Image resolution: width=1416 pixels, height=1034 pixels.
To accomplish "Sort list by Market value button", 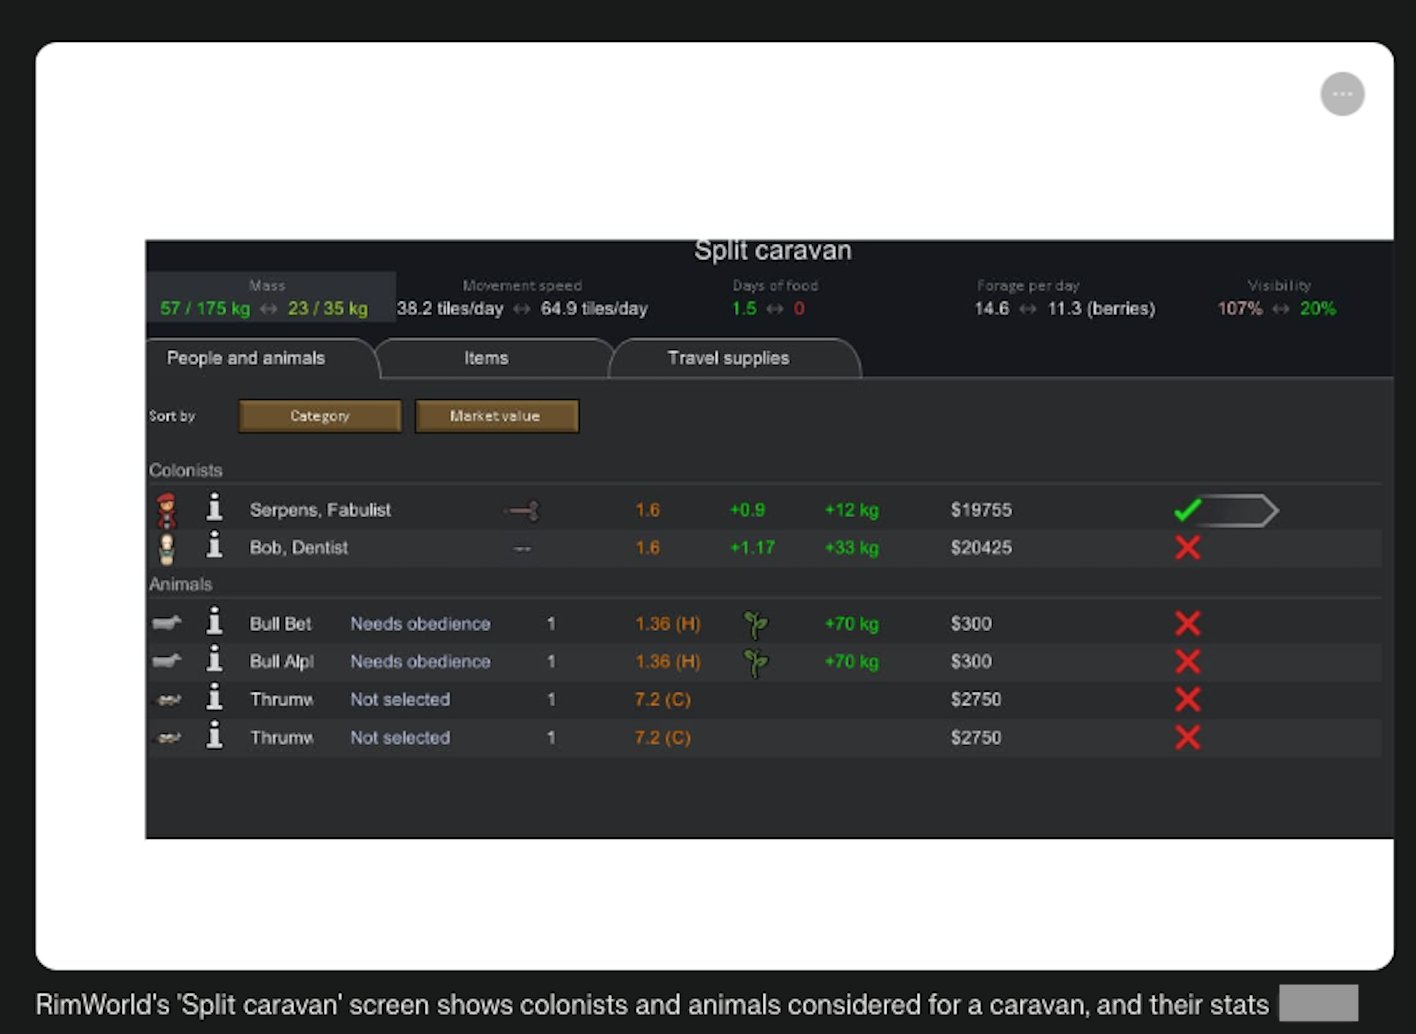I will [496, 416].
